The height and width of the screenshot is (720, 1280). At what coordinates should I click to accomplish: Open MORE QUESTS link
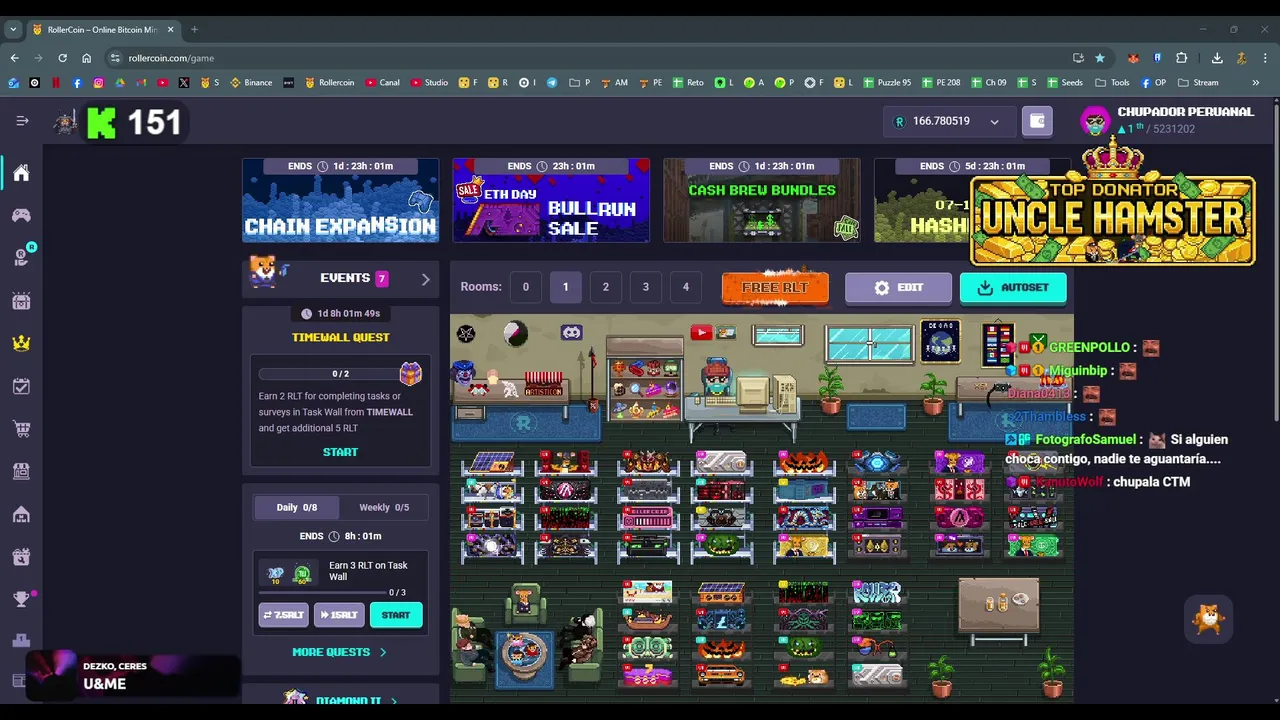[x=339, y=652]
